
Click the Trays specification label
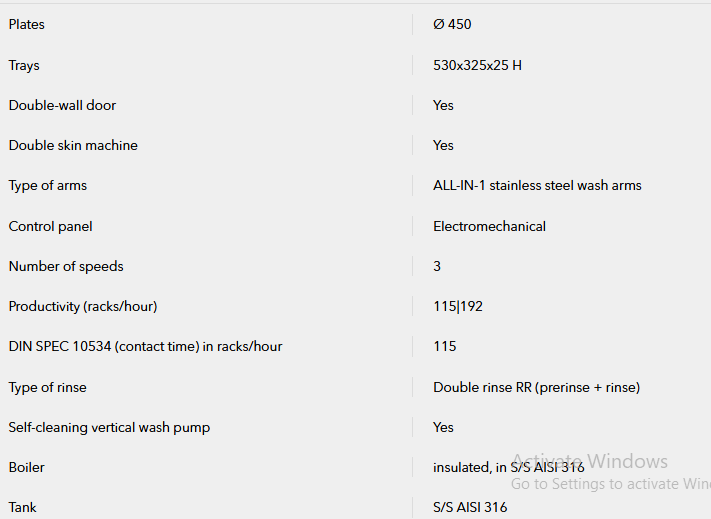click(x=24, y=66)
